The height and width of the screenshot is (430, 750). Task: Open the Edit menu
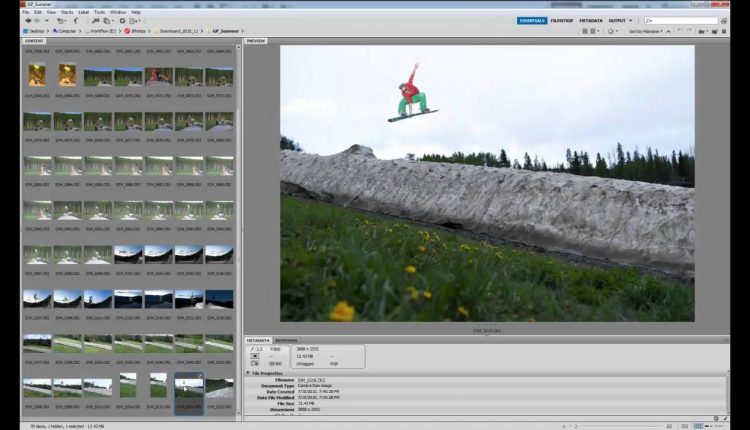click(x=38, y=12)
